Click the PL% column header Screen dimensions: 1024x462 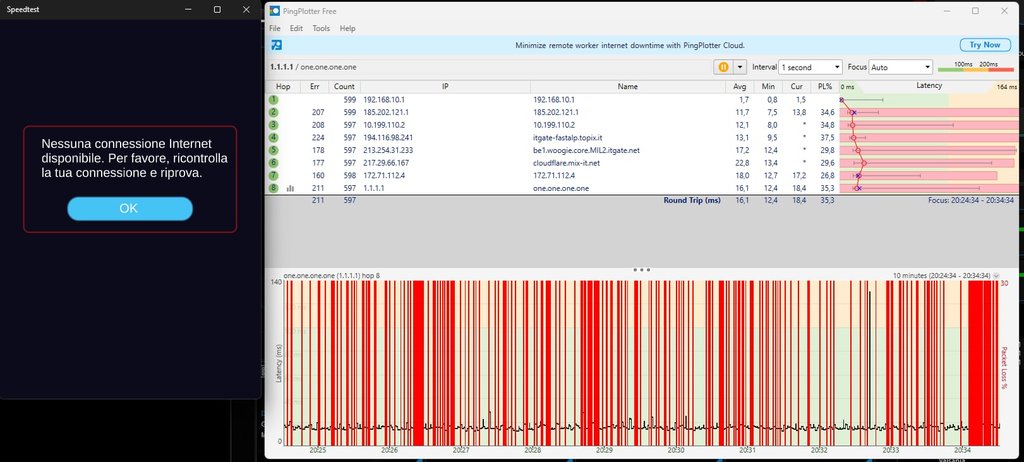(x=824, y=87)
